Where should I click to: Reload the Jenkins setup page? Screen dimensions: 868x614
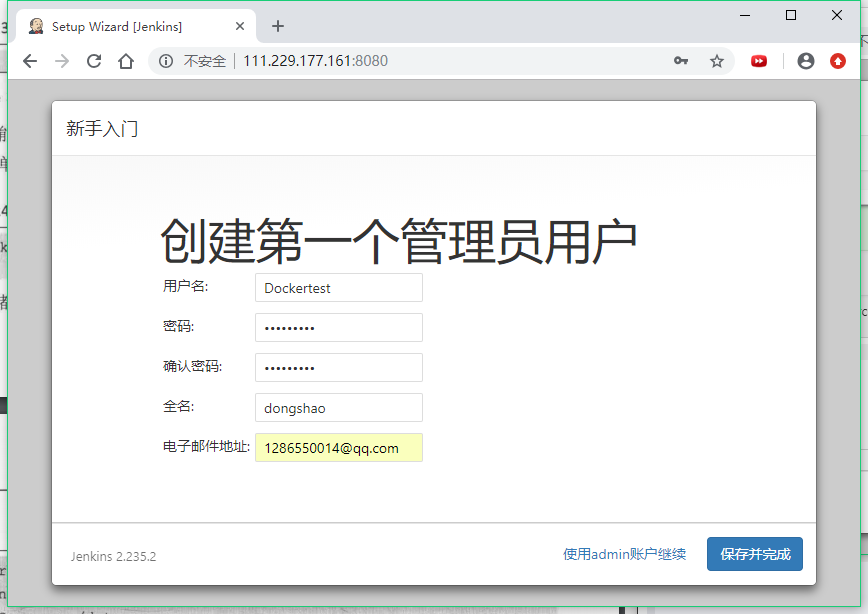(94, 61)
